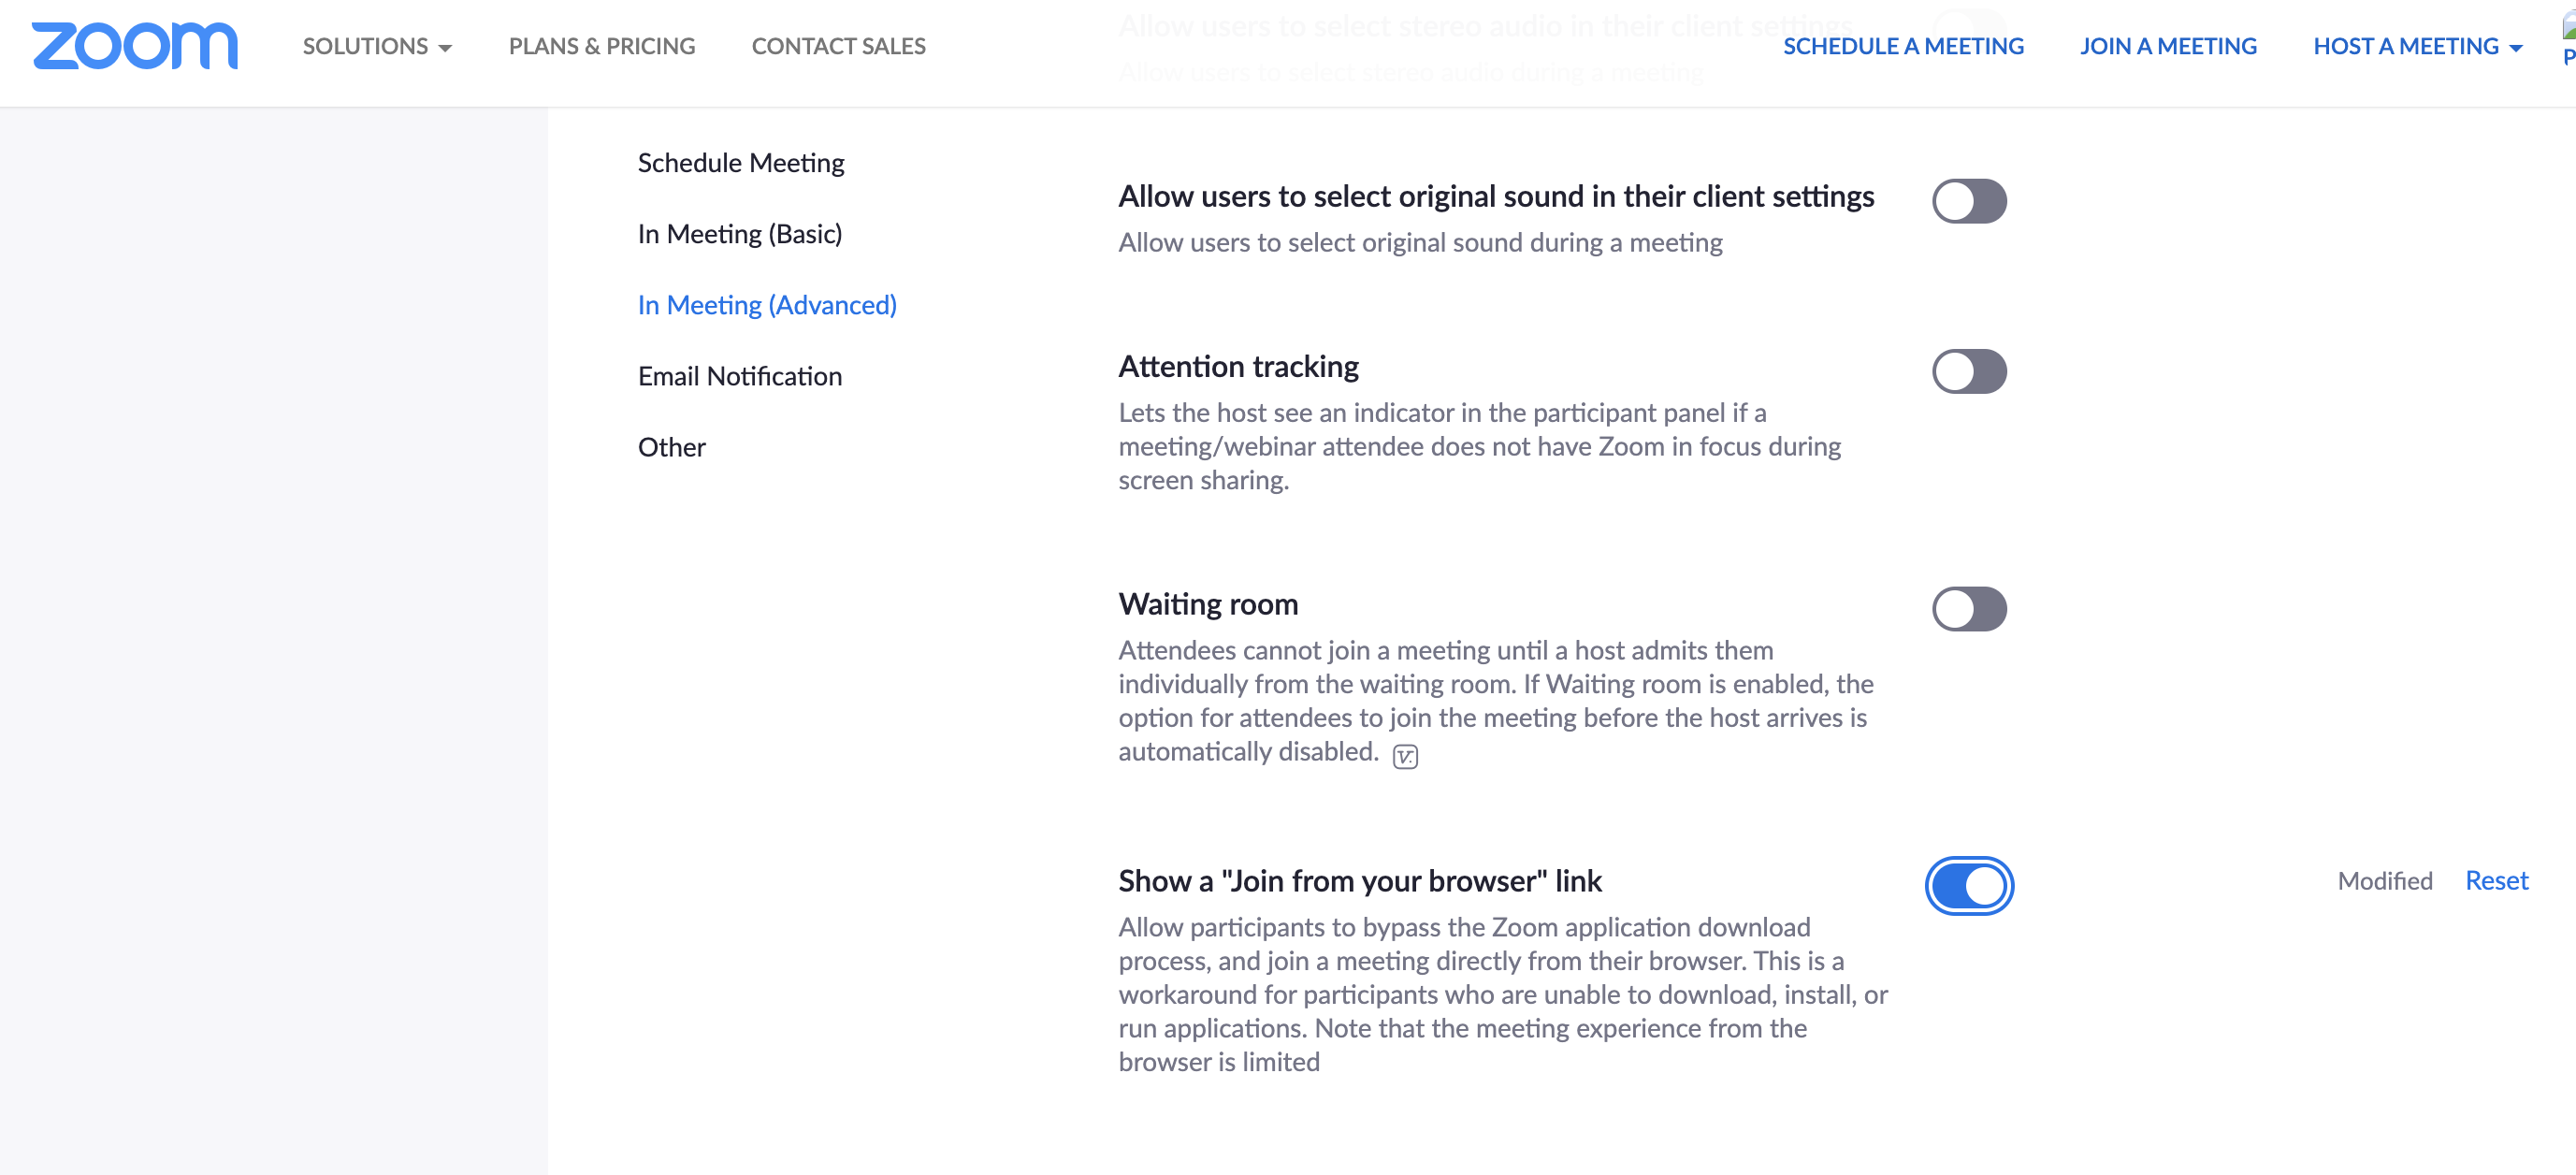The image size is (2576, 1175).
Task: Click Schedule a Meeting in header
Action: [1902, 46]
